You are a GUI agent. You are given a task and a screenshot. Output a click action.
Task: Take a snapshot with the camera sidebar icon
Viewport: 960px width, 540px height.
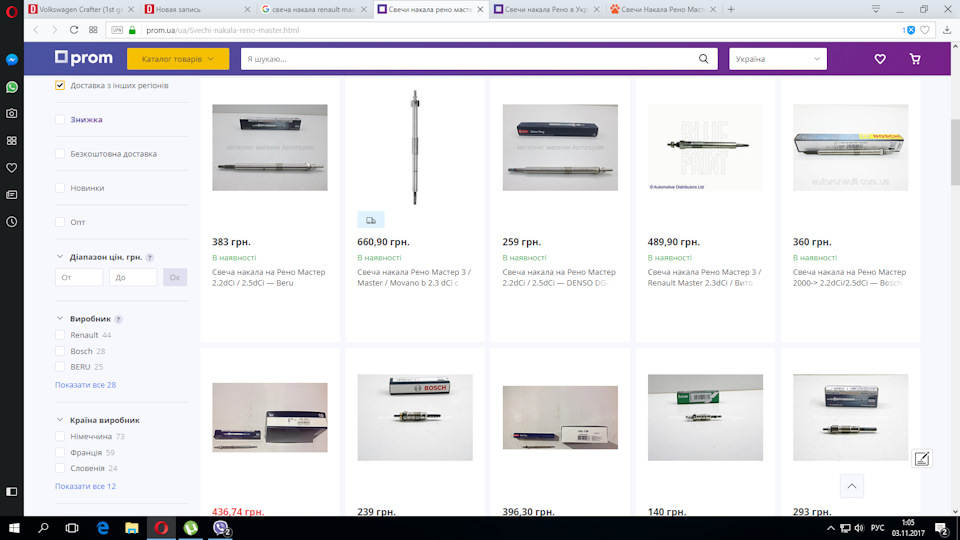[x=12, y=113]
